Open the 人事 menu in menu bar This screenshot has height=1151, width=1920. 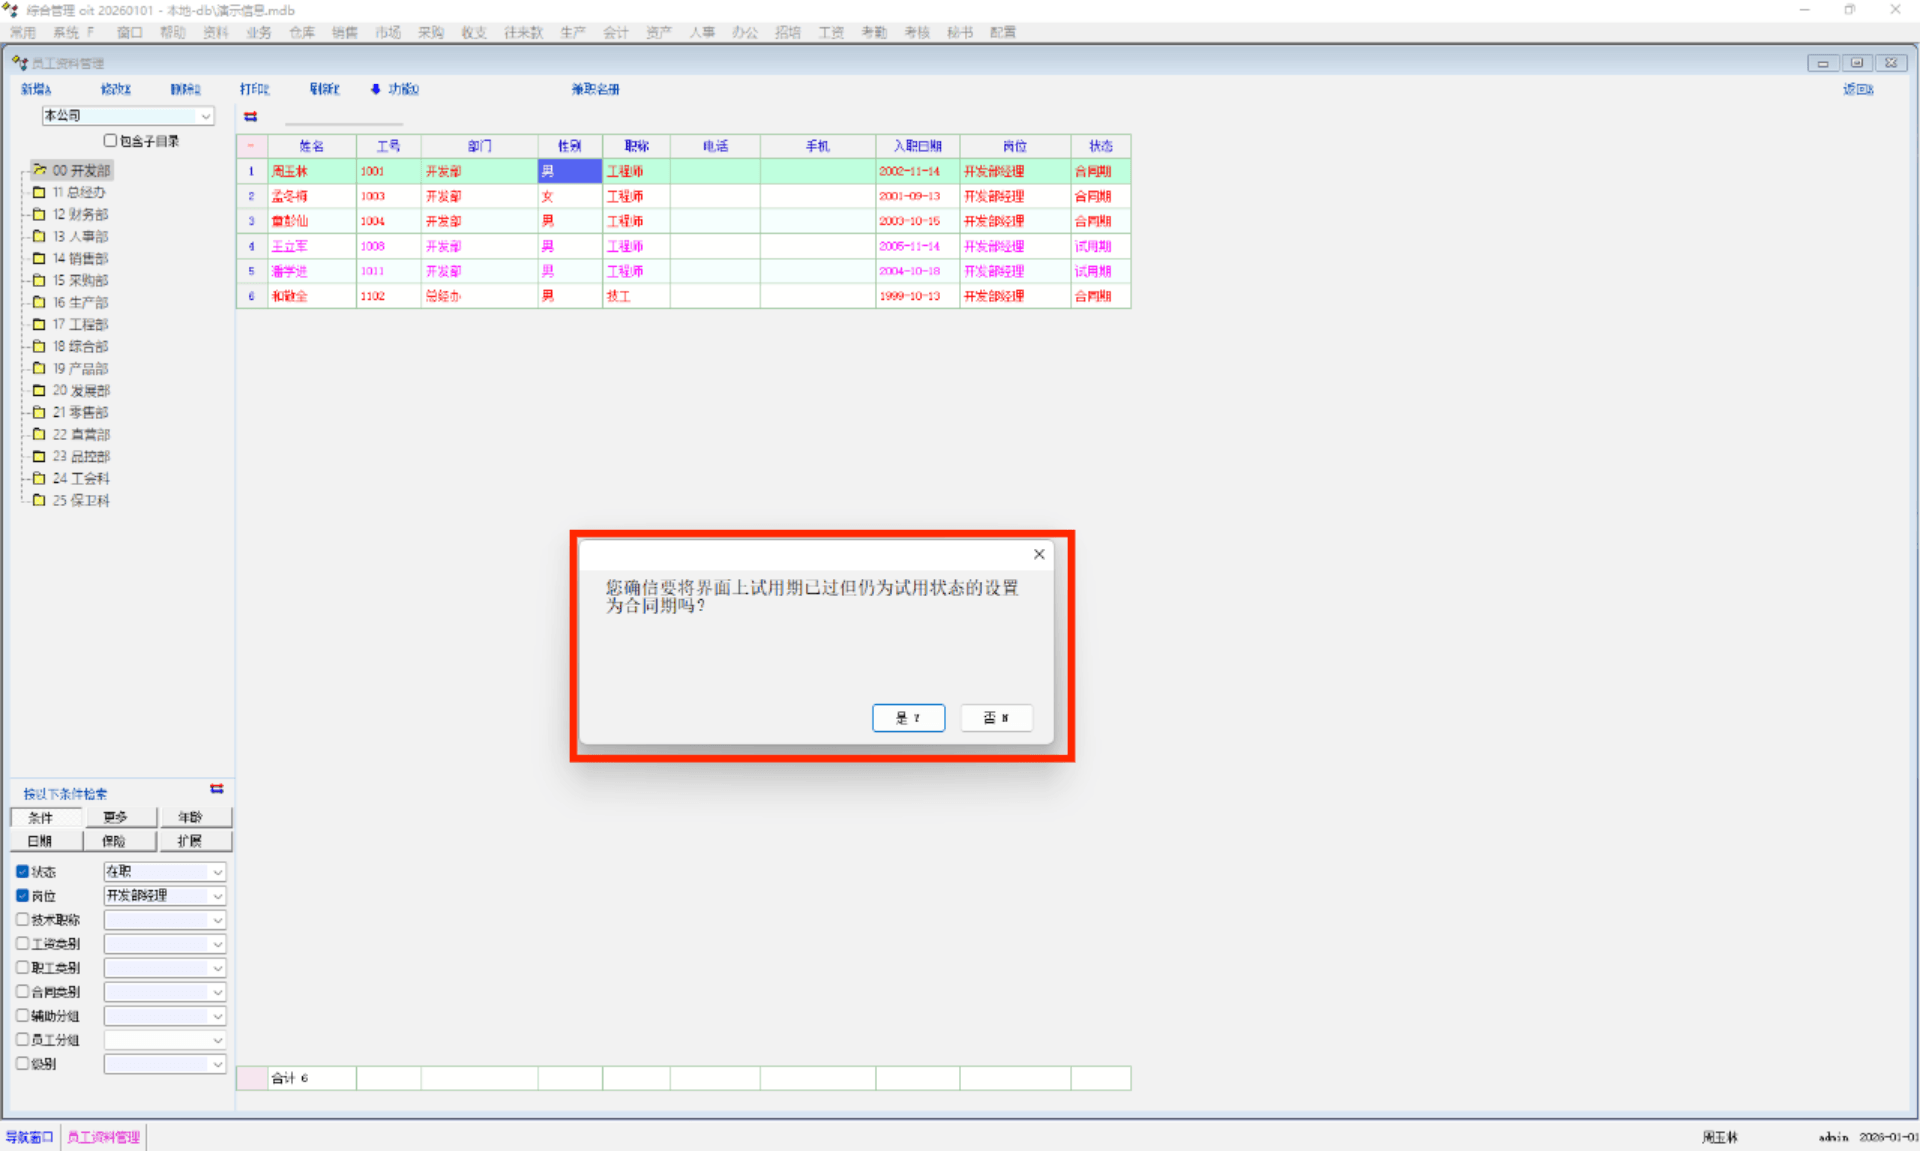point(702,32)
